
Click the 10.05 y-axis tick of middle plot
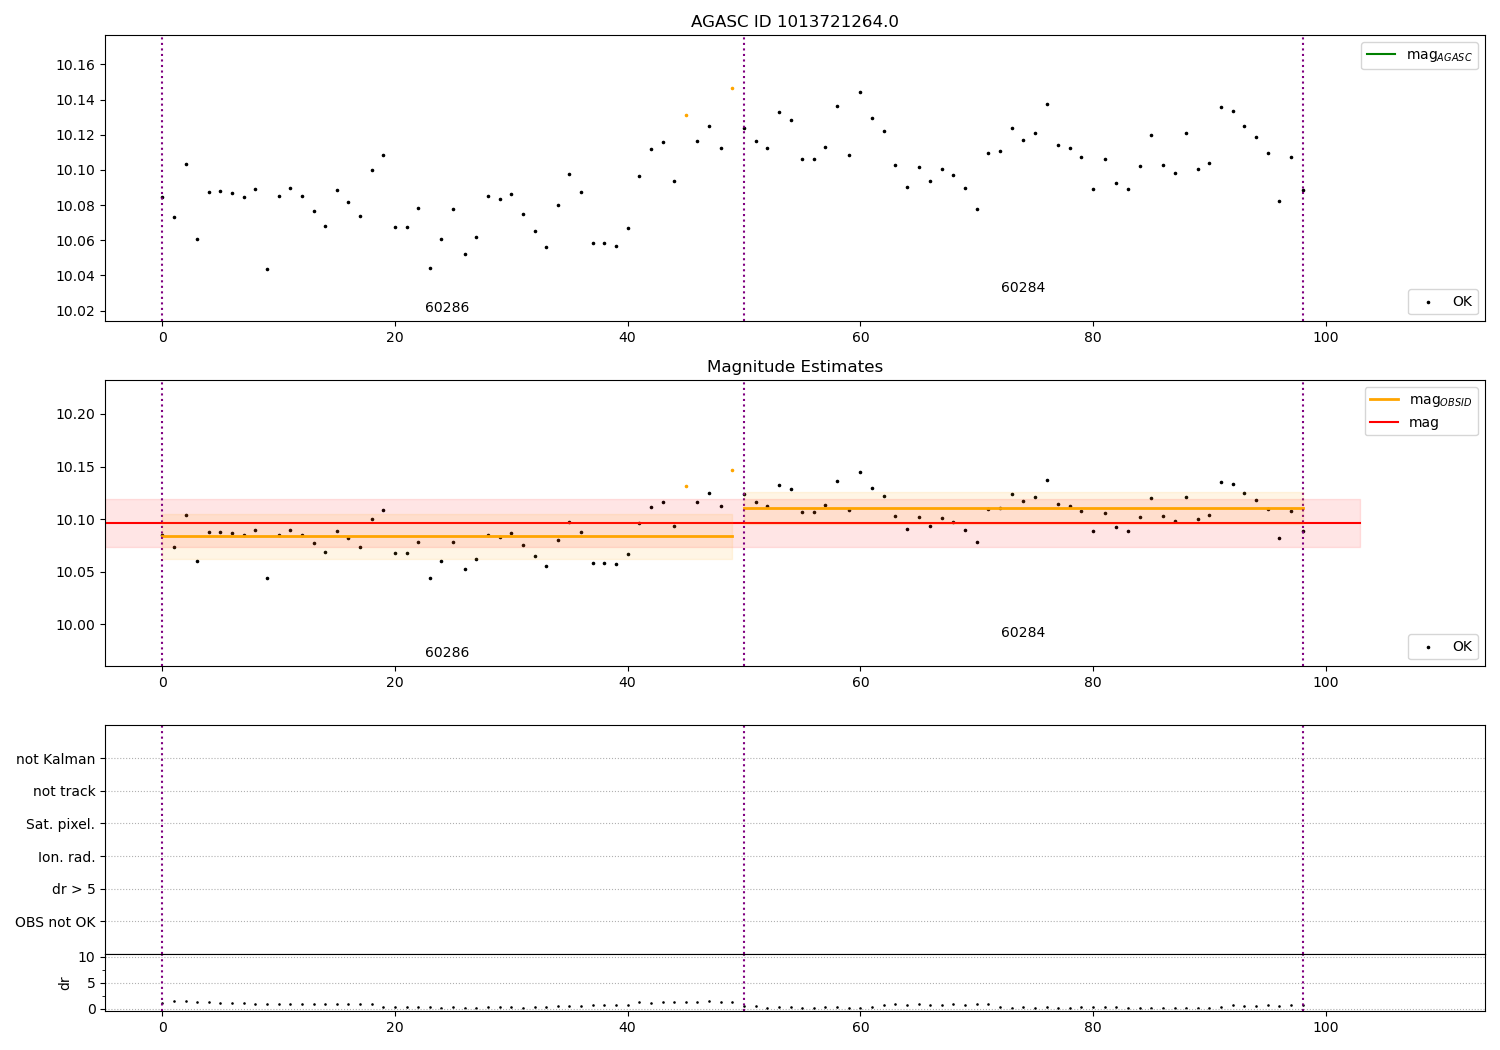coord(75,572)
